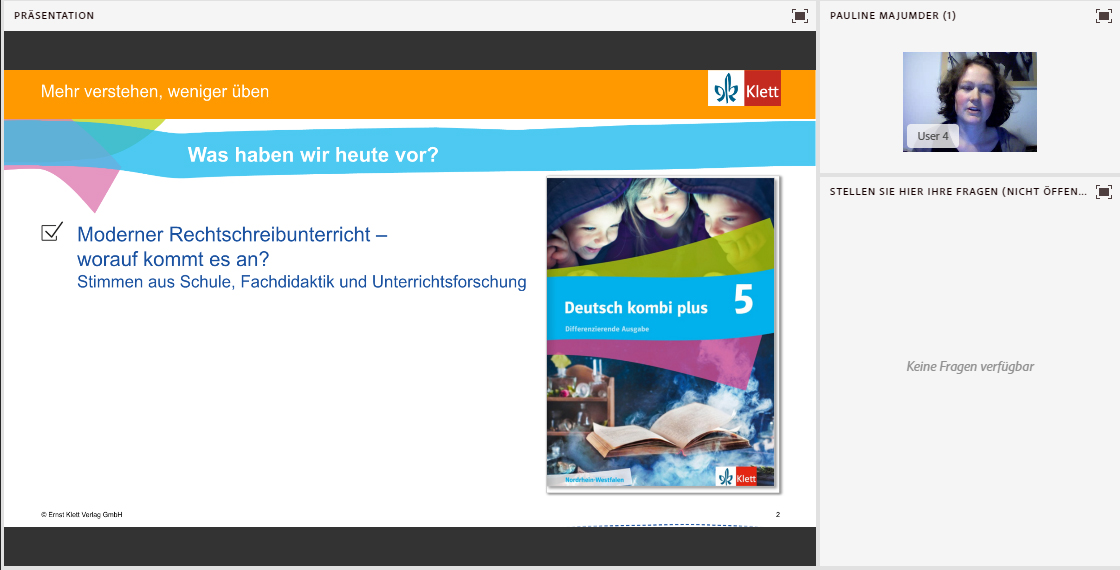Click the User 4 name label
This screenshot has width=1120, height=570.
[x=933, y=136]
